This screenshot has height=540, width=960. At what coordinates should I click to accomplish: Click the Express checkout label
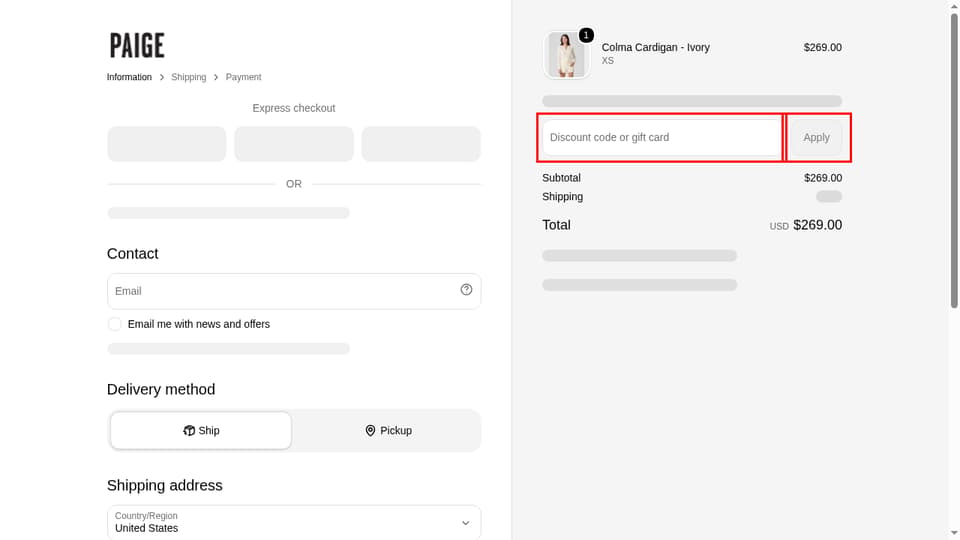[294, 108]
